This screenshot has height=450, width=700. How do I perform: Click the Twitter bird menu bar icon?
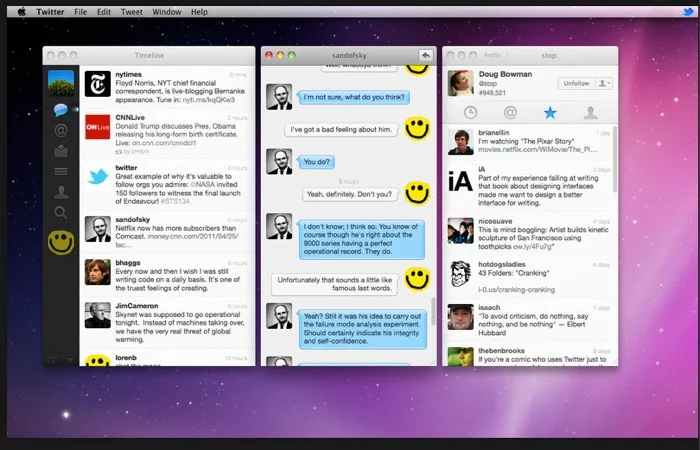(688, 12)
